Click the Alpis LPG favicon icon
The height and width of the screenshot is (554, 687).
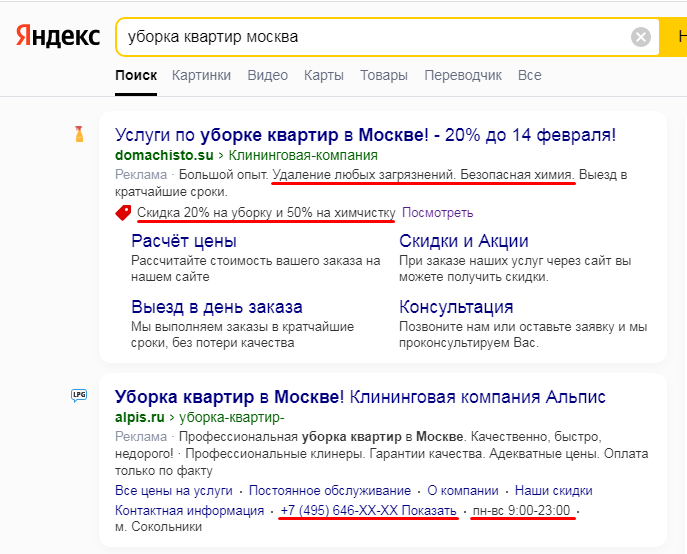[79, 396]
